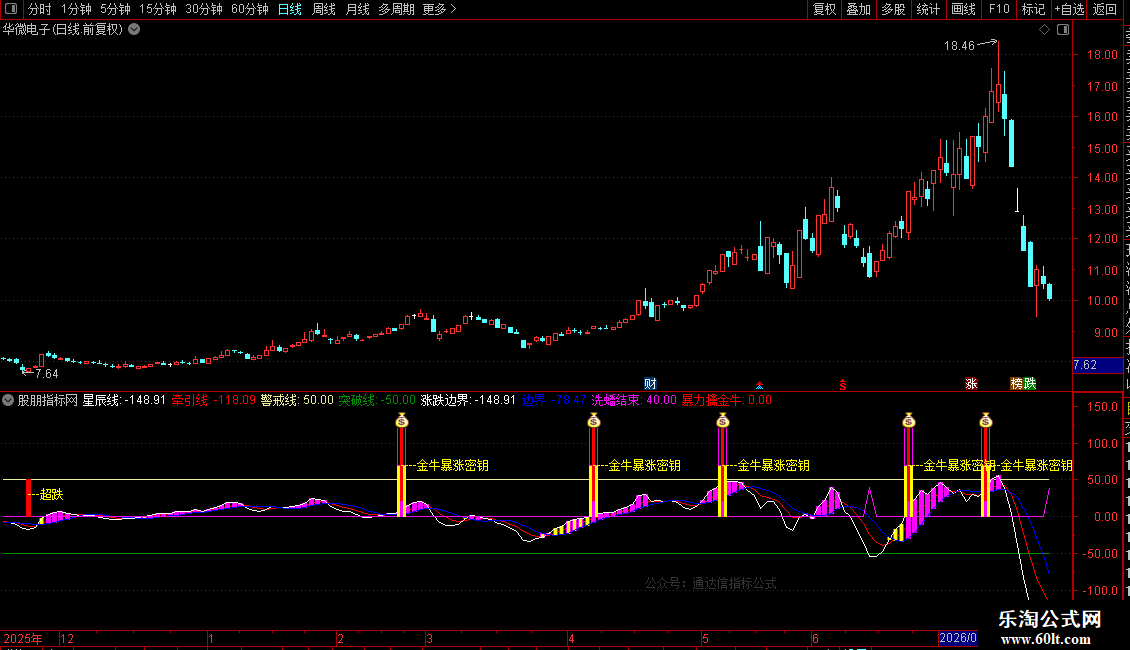
Task: Click the first money-bag signal icon near February end
Action: pos(402,420)
